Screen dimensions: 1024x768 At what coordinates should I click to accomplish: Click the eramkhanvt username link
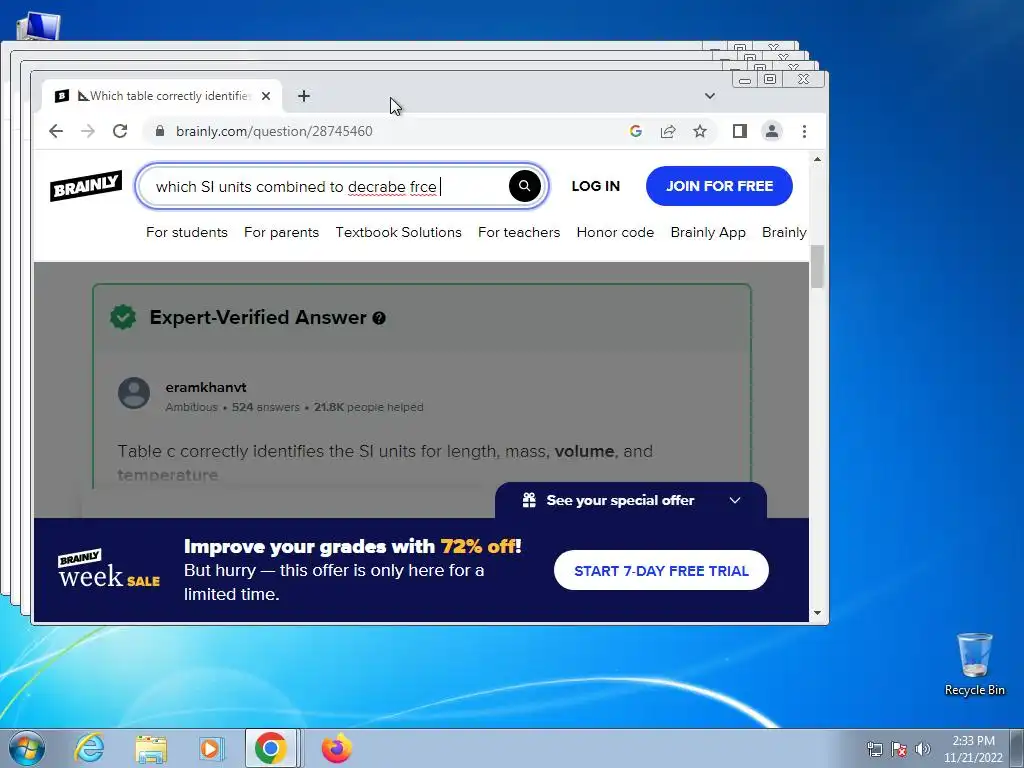click(x=206, y=387)
